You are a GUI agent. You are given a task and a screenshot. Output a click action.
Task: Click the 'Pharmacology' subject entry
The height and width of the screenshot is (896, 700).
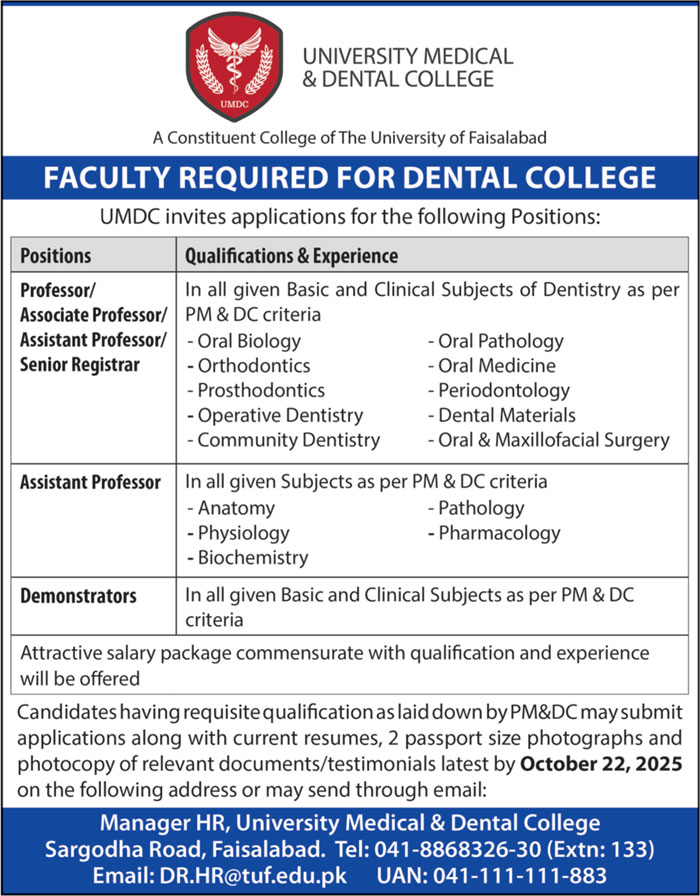coord(498,533)
